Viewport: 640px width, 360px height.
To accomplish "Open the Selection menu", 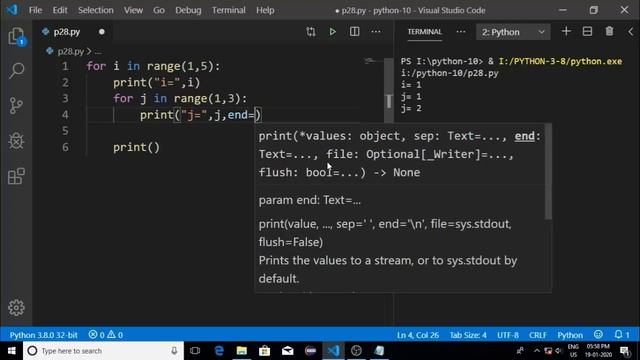I will click(x=96, y=10).
